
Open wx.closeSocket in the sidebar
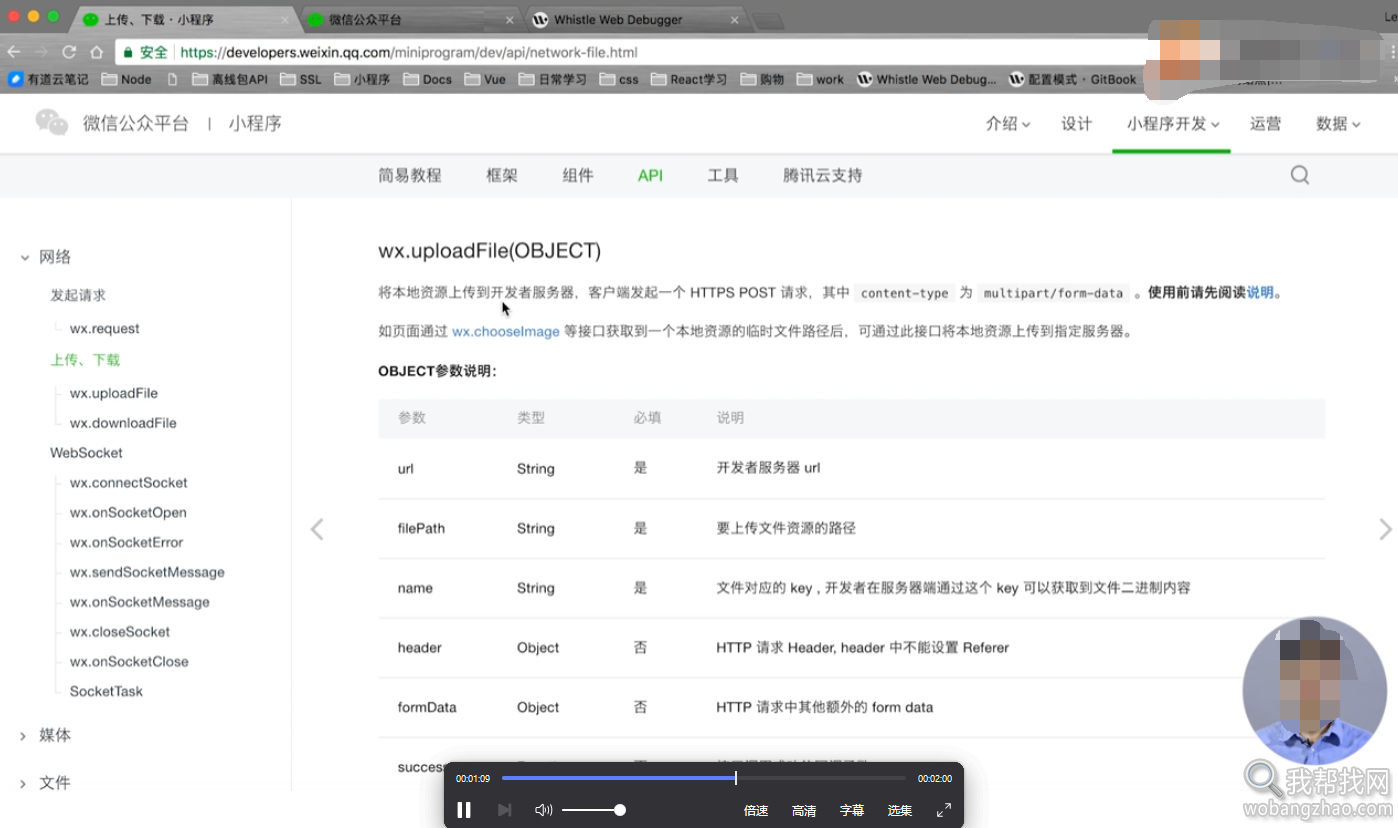(120, 632)
